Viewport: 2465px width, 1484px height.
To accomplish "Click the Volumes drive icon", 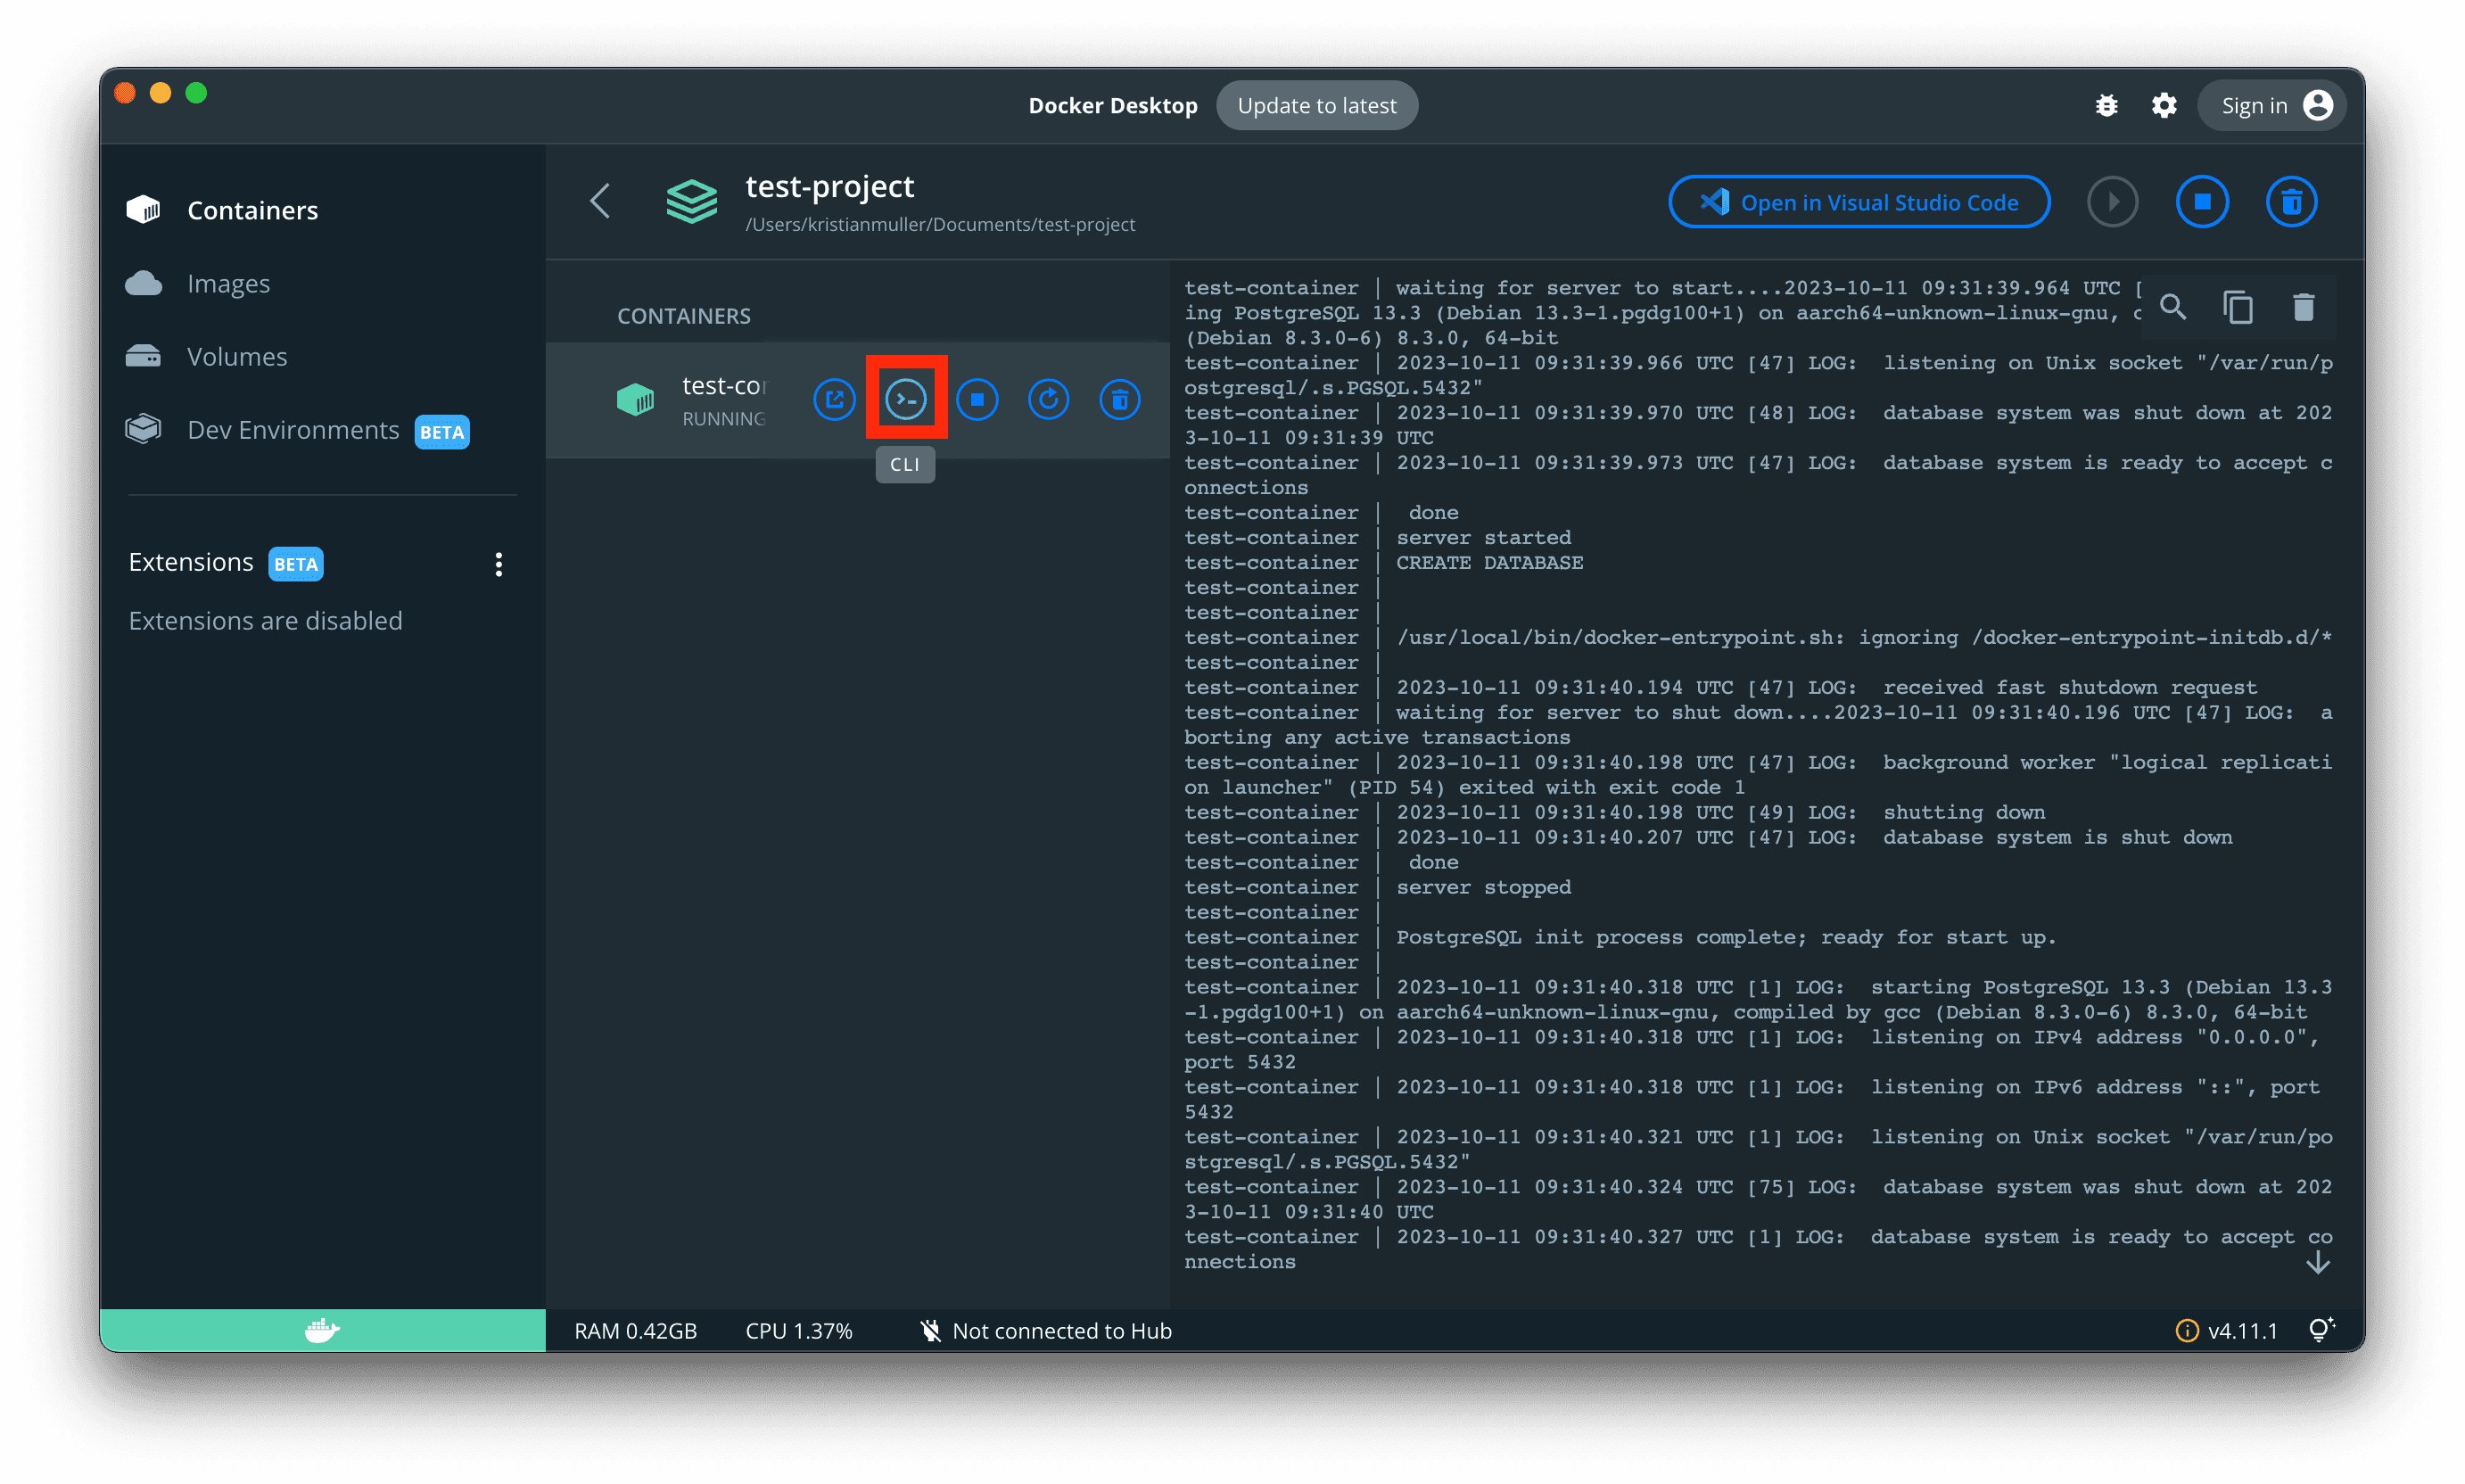I will (143, 356).
